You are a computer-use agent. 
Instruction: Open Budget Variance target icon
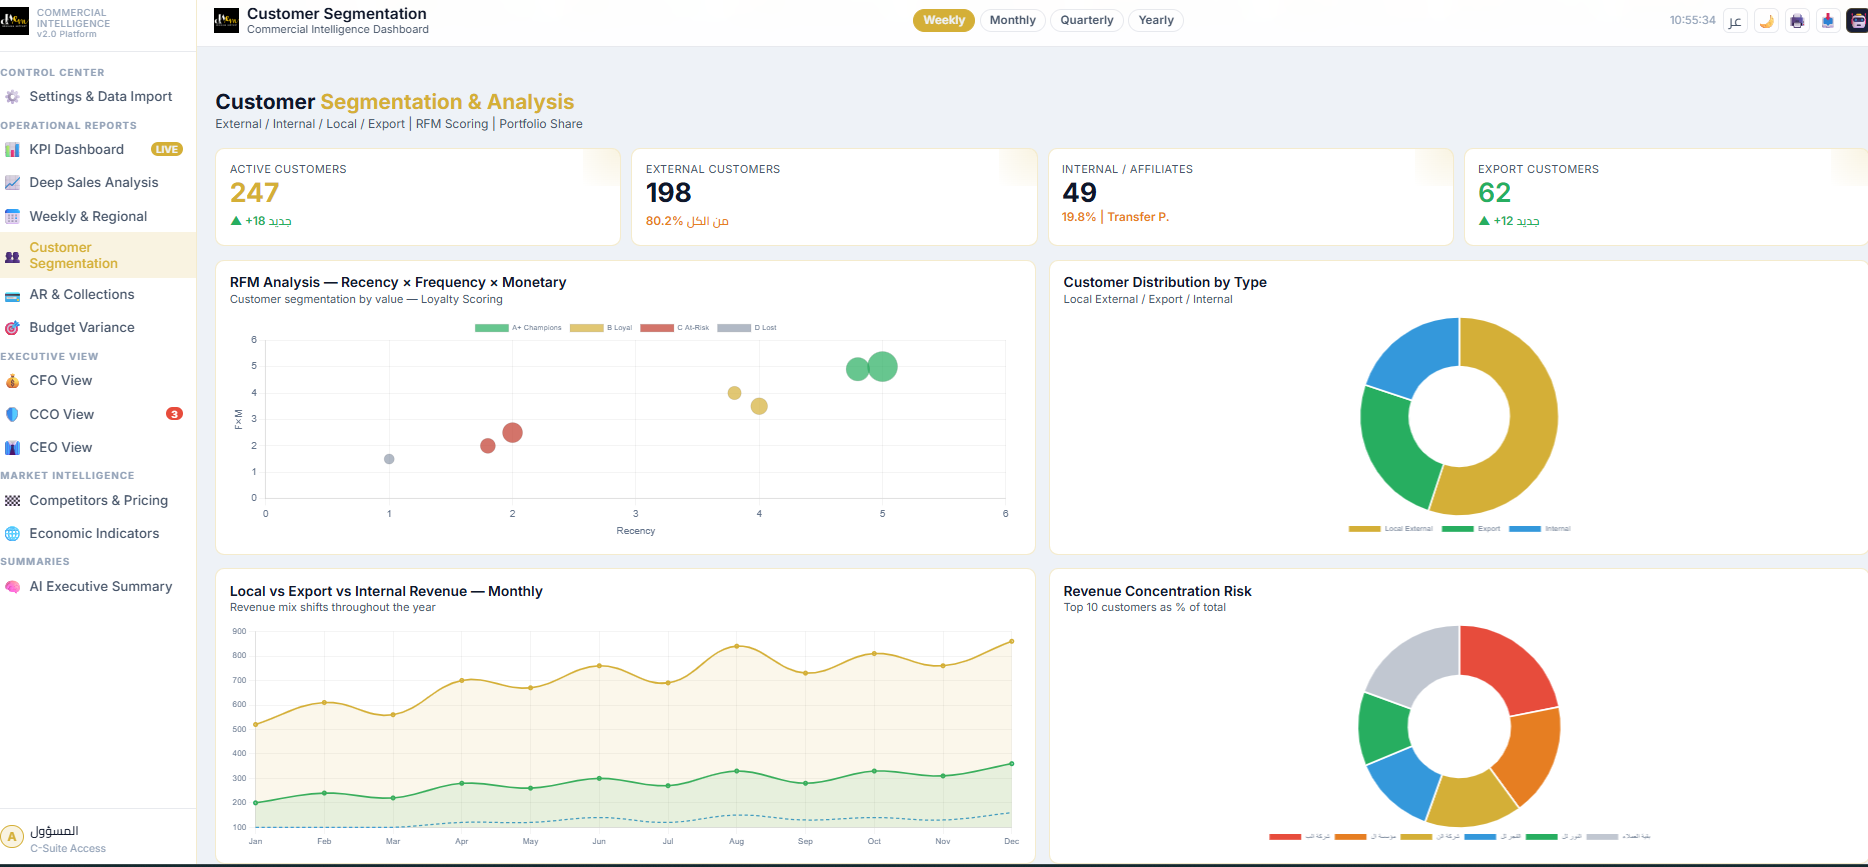12,328
